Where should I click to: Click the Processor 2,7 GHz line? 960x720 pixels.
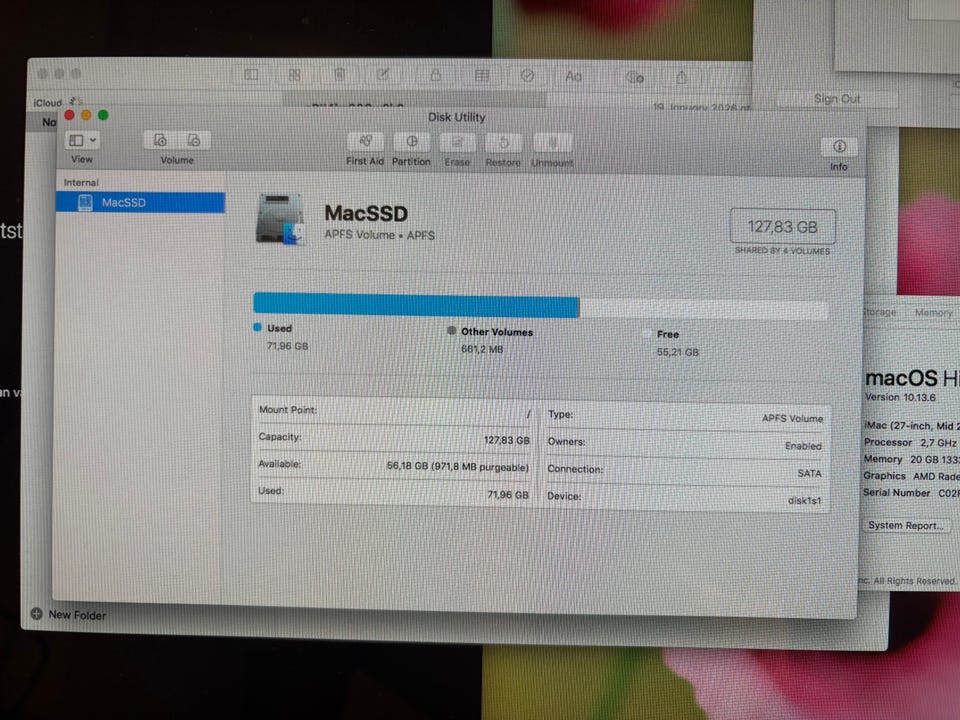[912, 442]
